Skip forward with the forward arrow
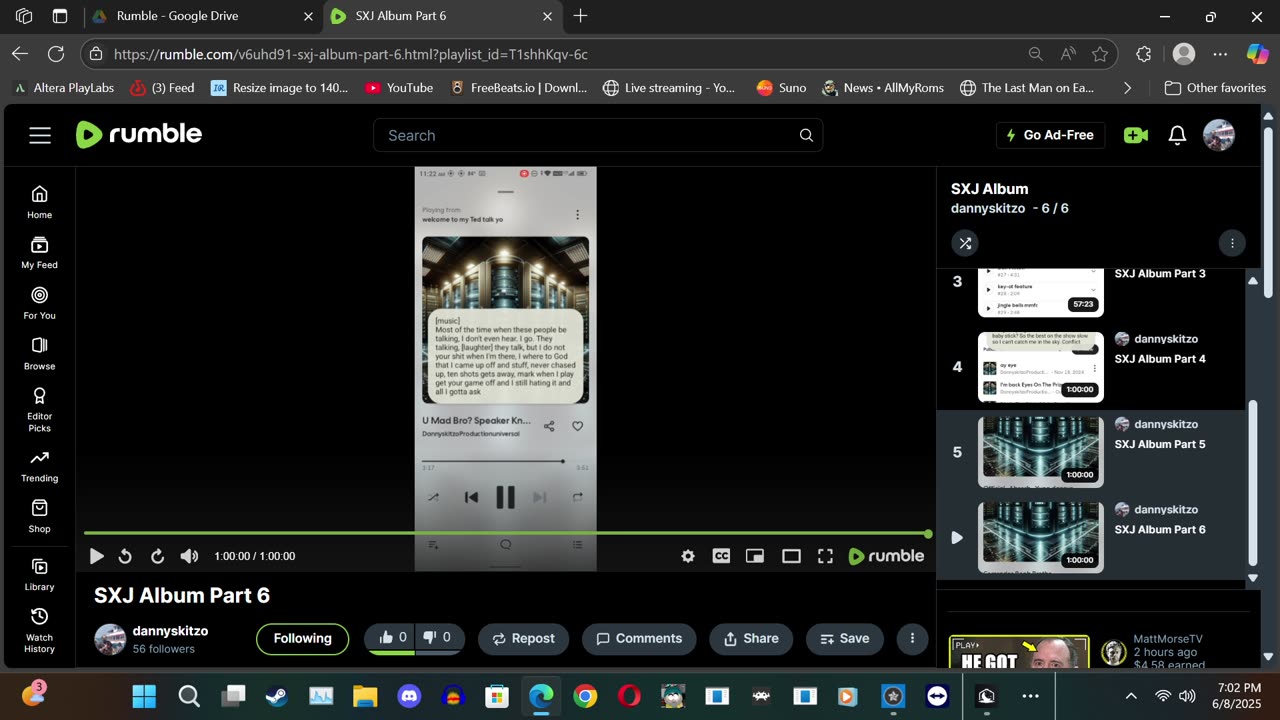This screenshot has width=1280, height=720. pos(157,556)
